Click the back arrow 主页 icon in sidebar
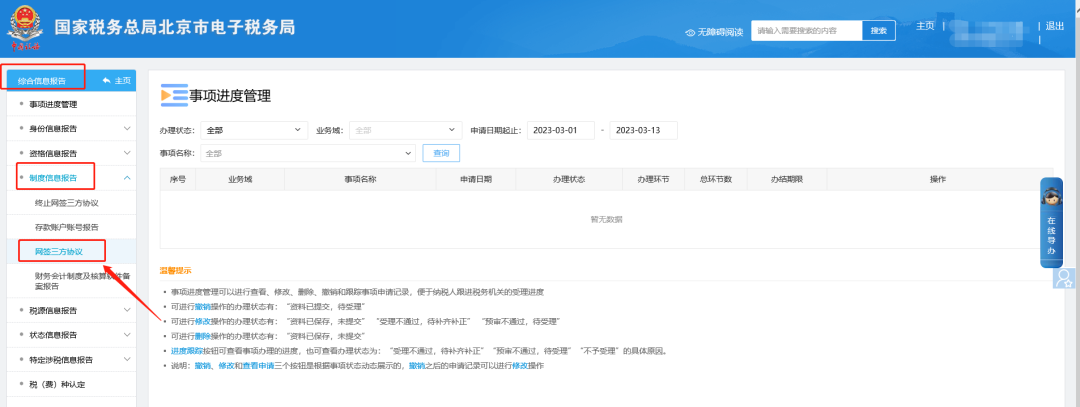1080x407 pixels. coord(107,80)
